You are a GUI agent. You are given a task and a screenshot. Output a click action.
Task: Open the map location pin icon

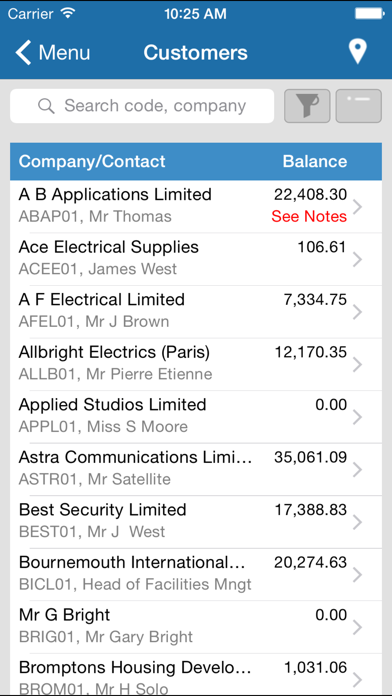point(357,52)
